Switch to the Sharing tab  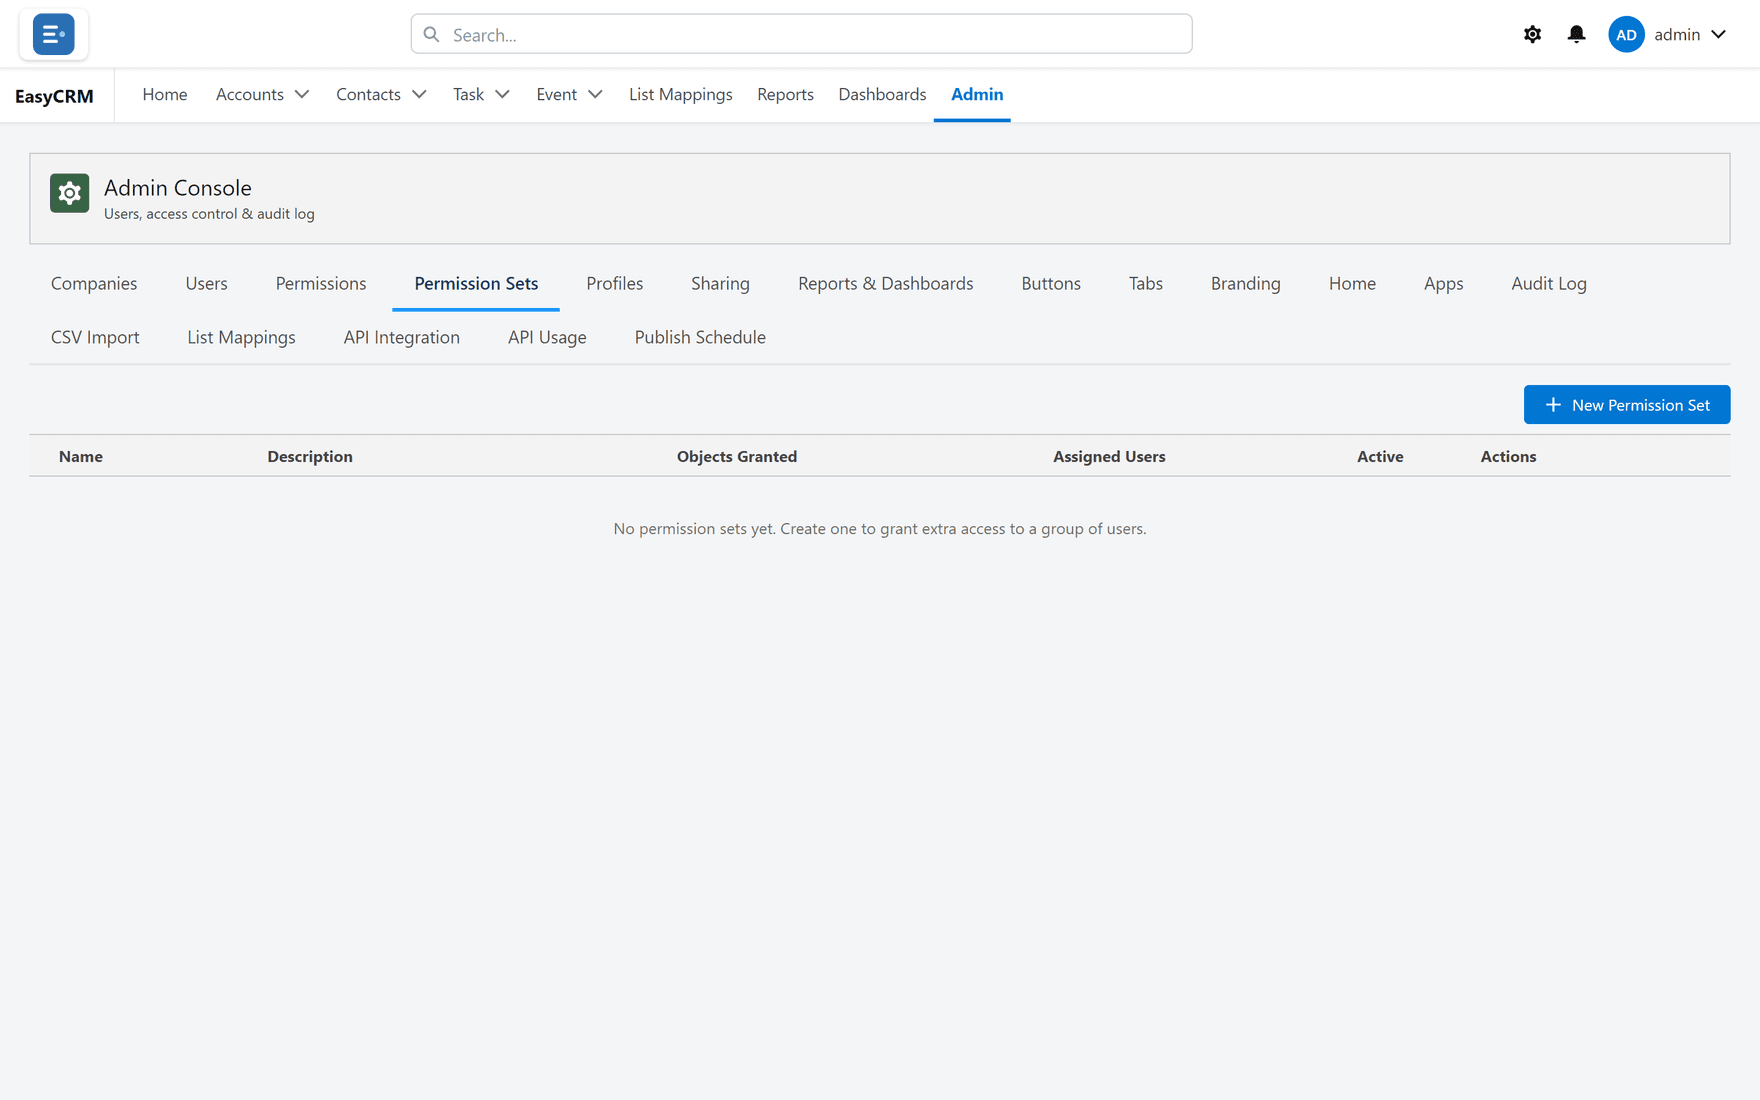[720, 283]
